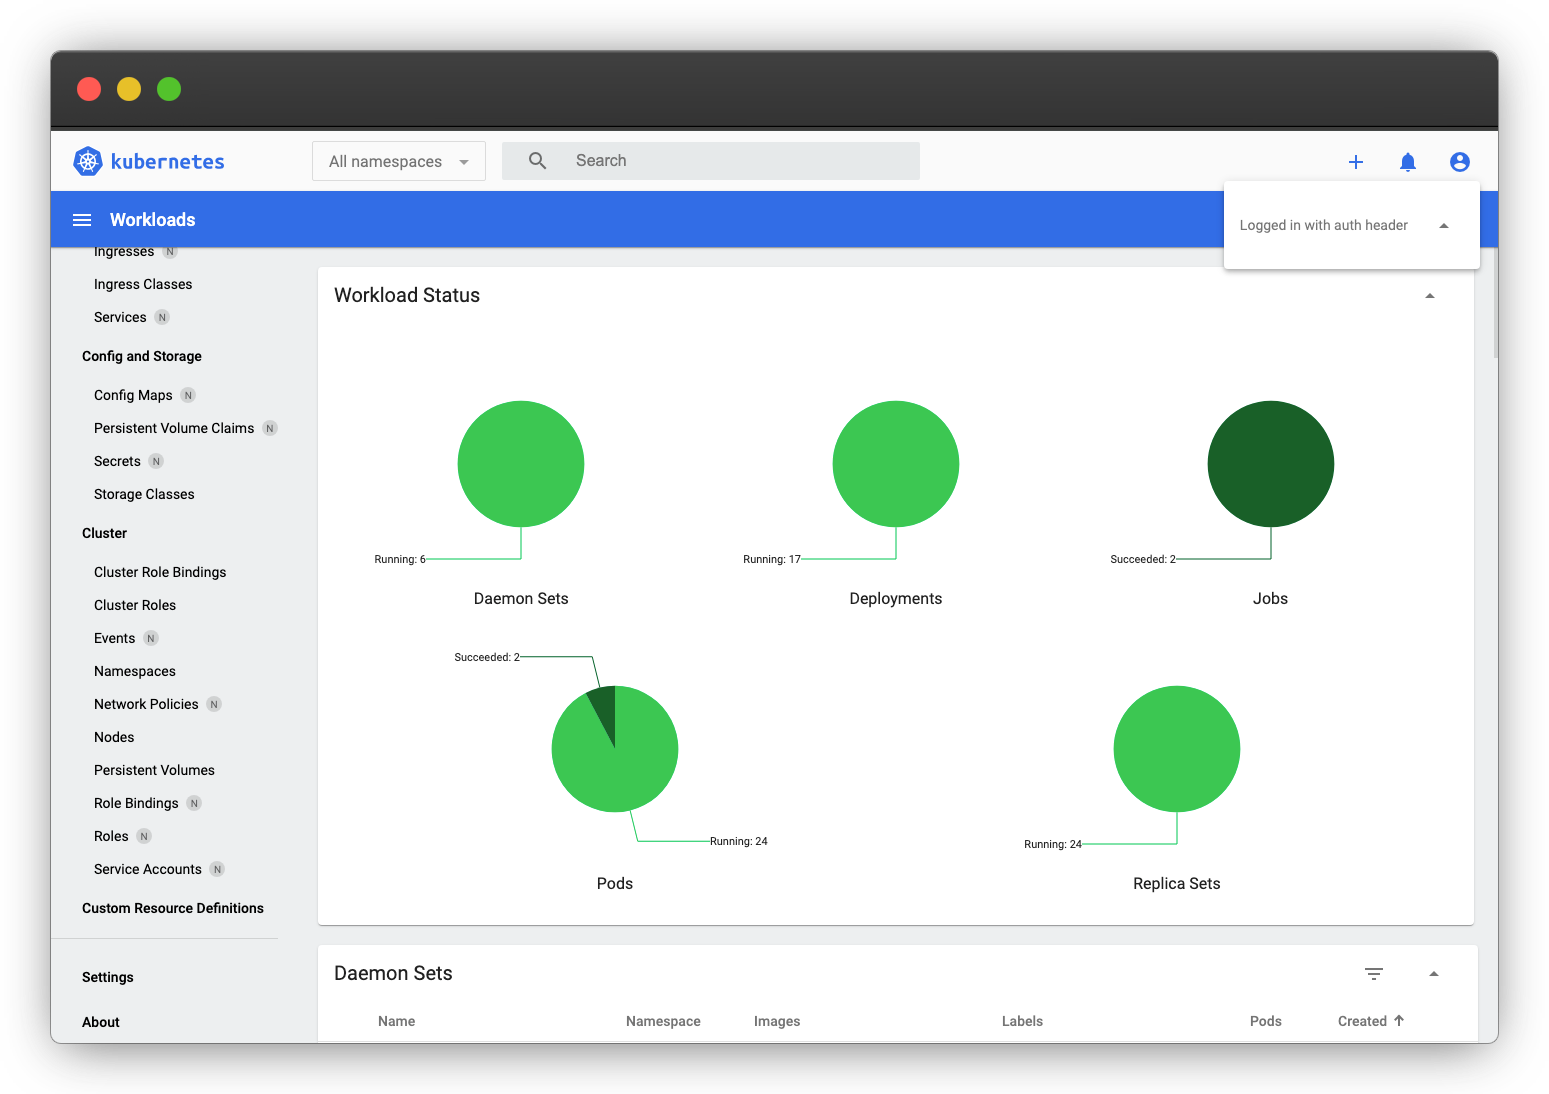The image size is (1549, 1094).
Task: Click the sort arrow beside the Created column
Action: coord(1400,1021)
